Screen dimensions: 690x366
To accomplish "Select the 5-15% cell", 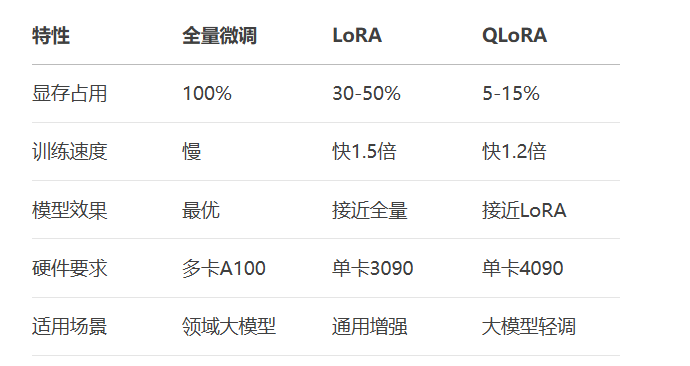I will pyautogui.click(x=510, y=93).
